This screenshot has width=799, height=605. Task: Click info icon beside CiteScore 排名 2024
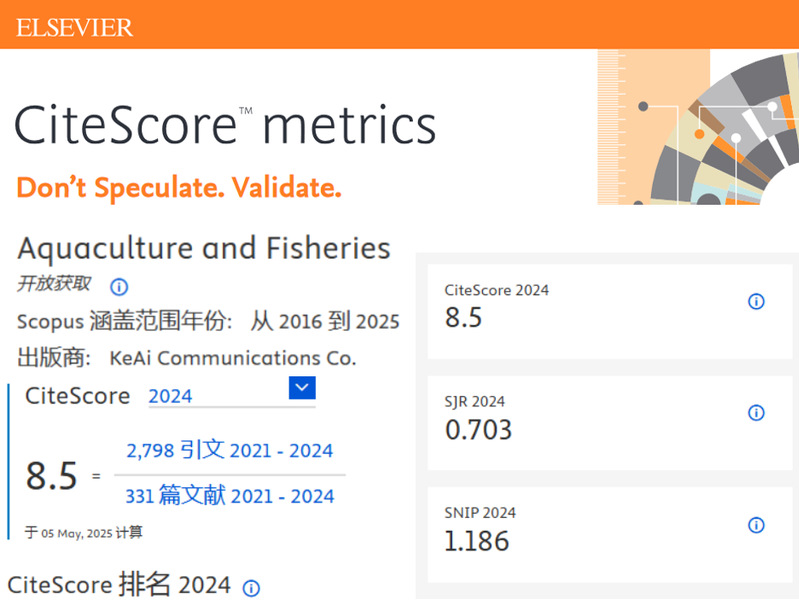pyautogui.click(x=251, y=588)
